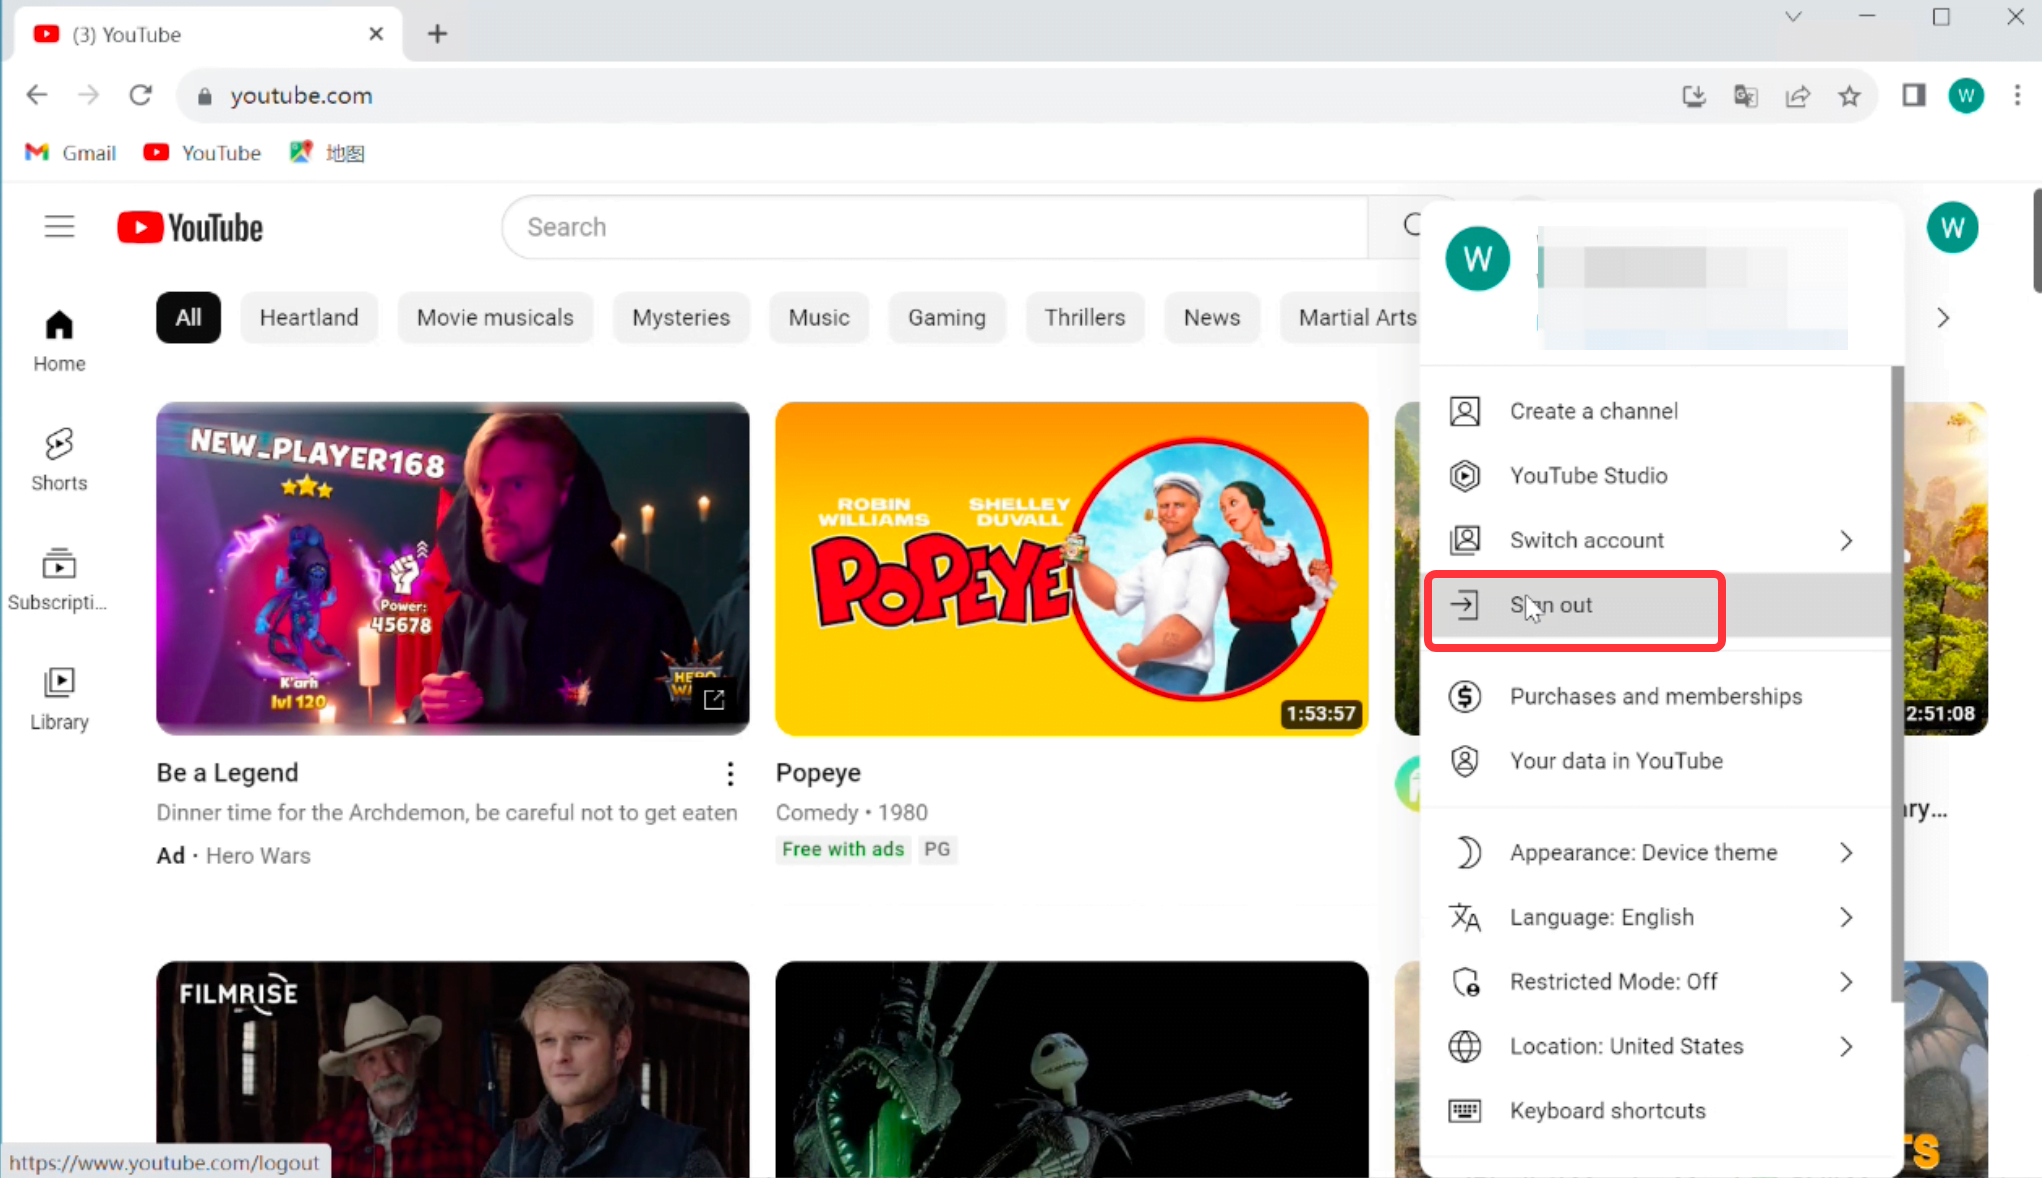2042x1178 pixels.
Task: Expand Location: United States option
Action: 1655,1046
